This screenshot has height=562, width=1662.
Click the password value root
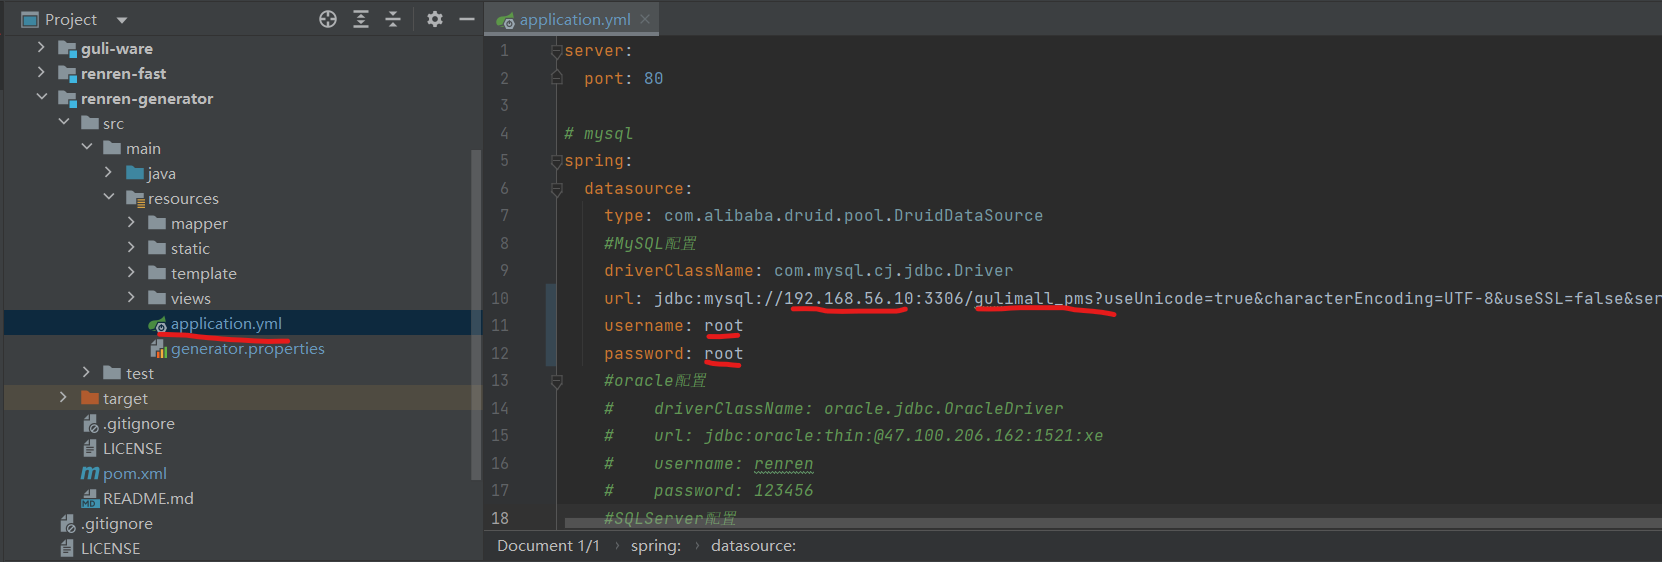pos(723,354)
